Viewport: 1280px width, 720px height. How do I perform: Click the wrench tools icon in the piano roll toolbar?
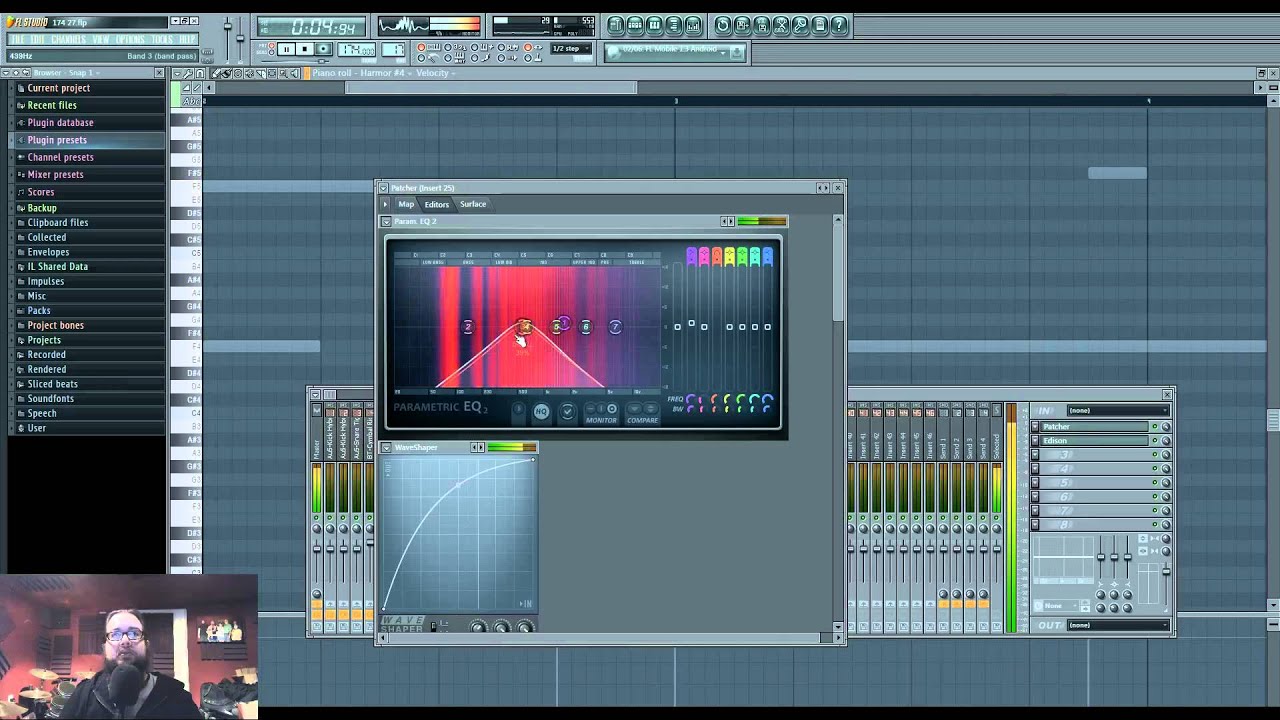[x=187, y=73]
